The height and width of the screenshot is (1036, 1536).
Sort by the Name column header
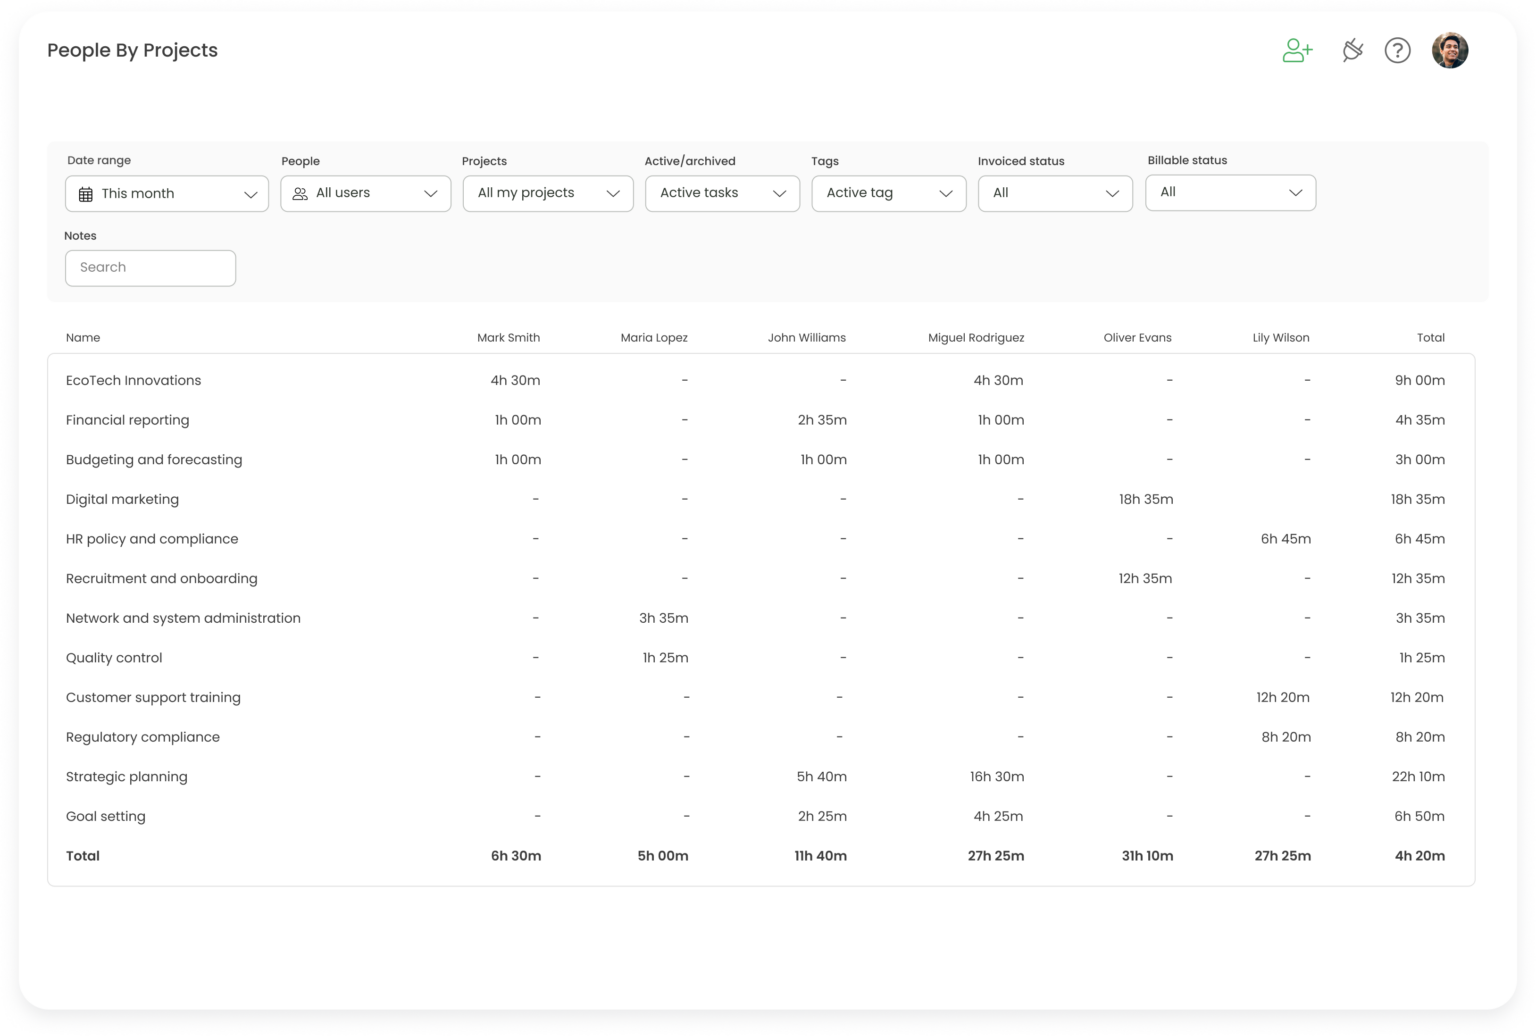pyautogui.click(x=83, y=337)
